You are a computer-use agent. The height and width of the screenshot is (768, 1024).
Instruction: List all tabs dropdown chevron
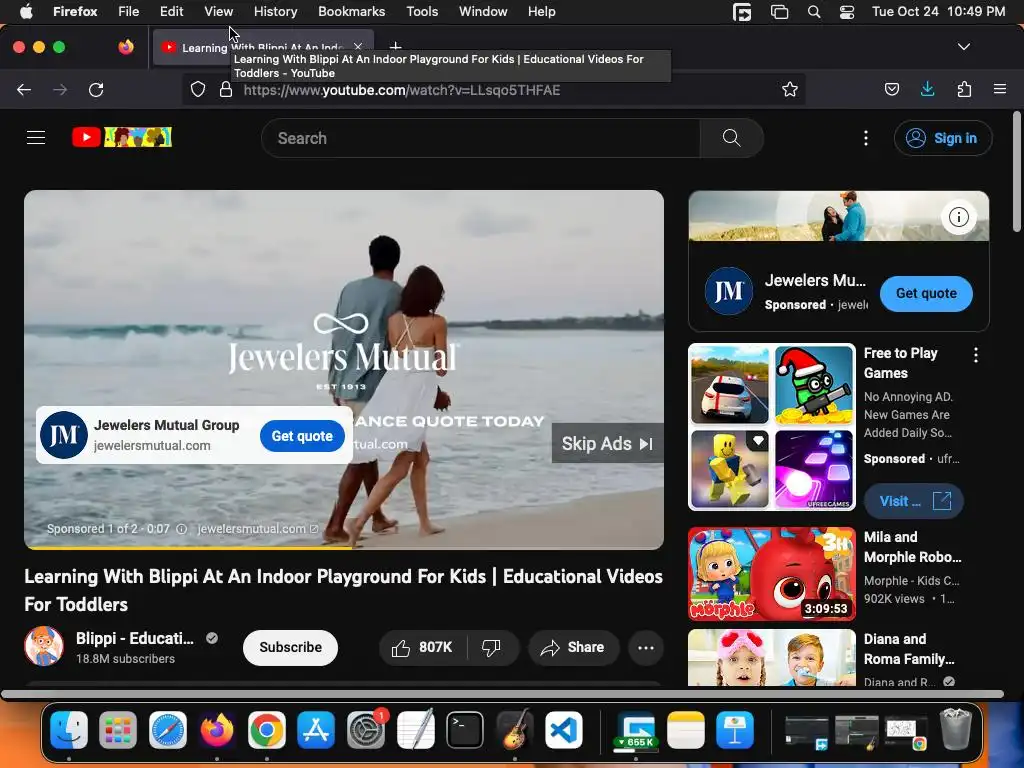(x=964, y=47)
